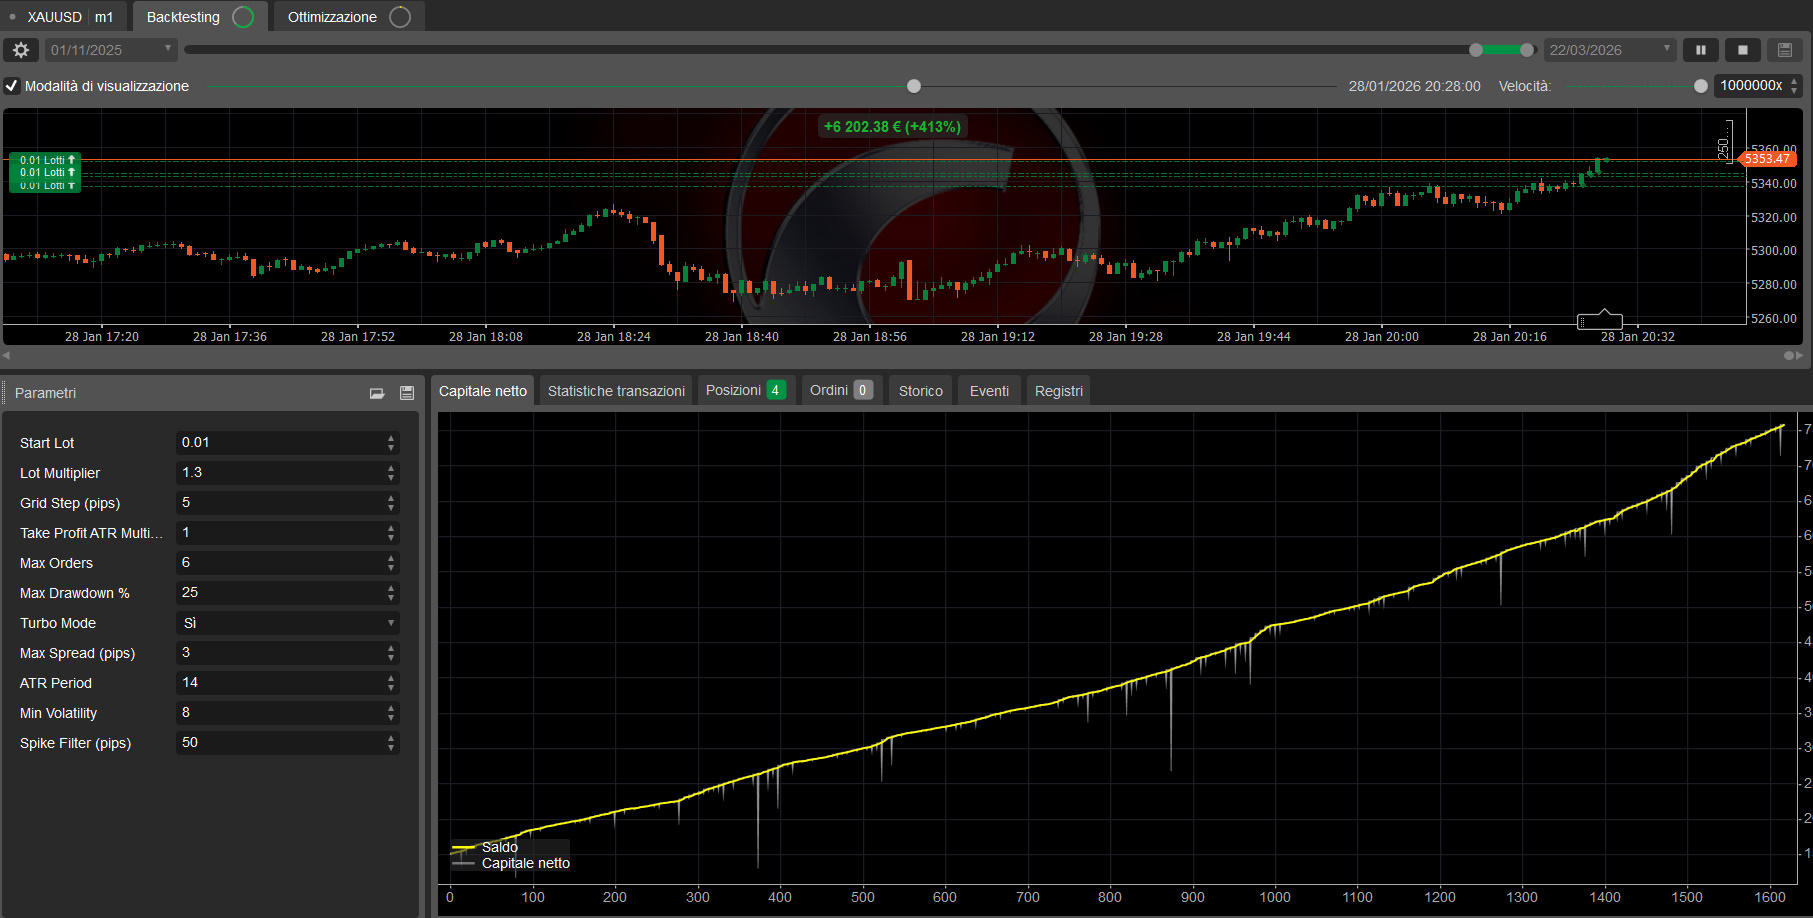The height and width of the screenshot is (918, 1813).
Task: Open the 01/11/2025 start date picker
Action: (x=111, y=50)
